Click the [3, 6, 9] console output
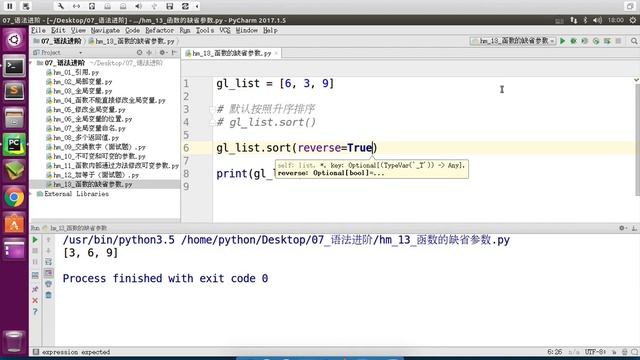 [x=90, y=253]
